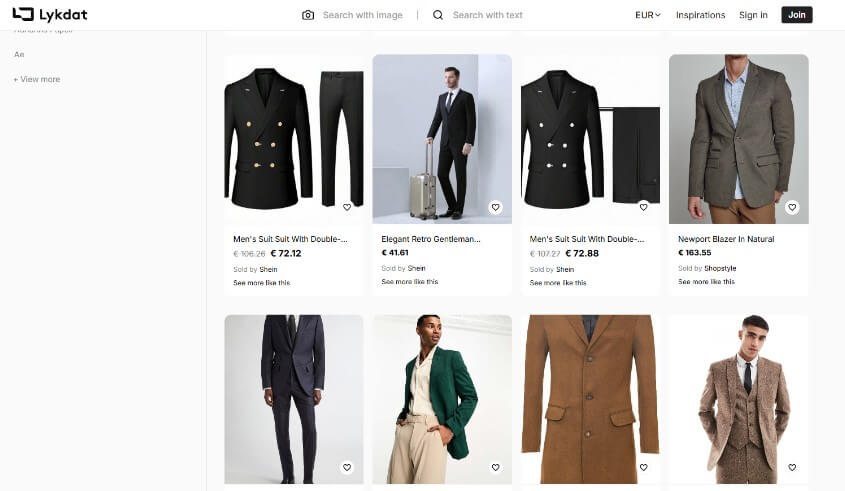Favorite the Newport Blazer In Natural

point(792,207)
